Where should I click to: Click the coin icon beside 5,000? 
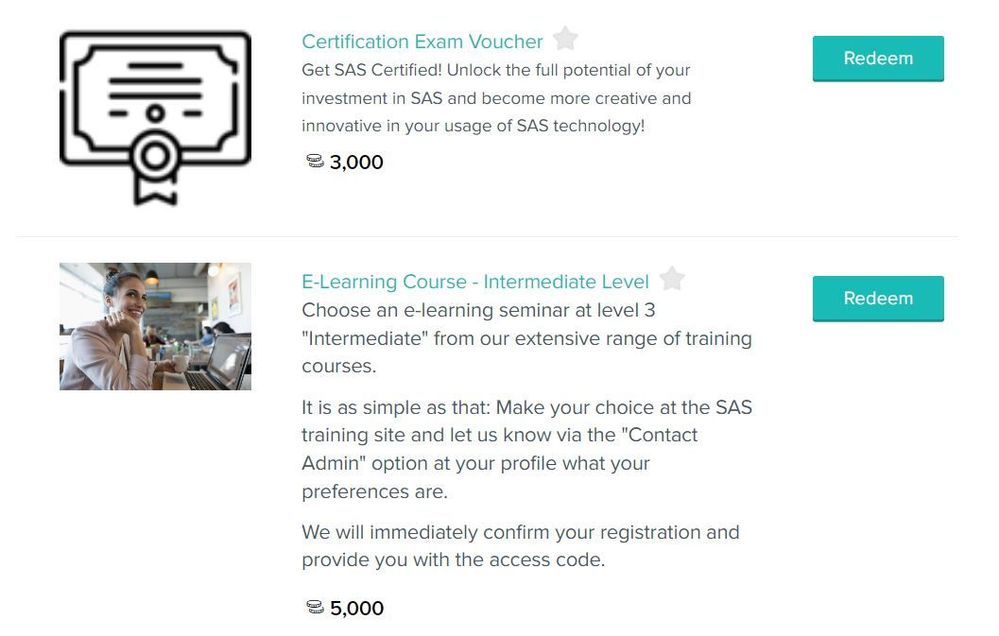point(315,607)
